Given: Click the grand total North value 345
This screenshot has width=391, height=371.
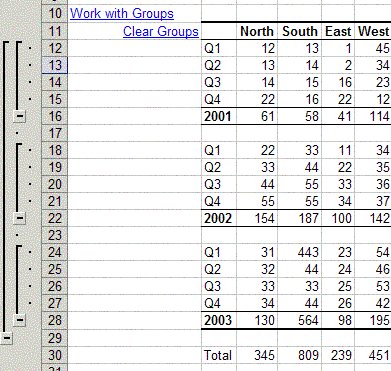Looking at the screenshot, I should point(257,355).
